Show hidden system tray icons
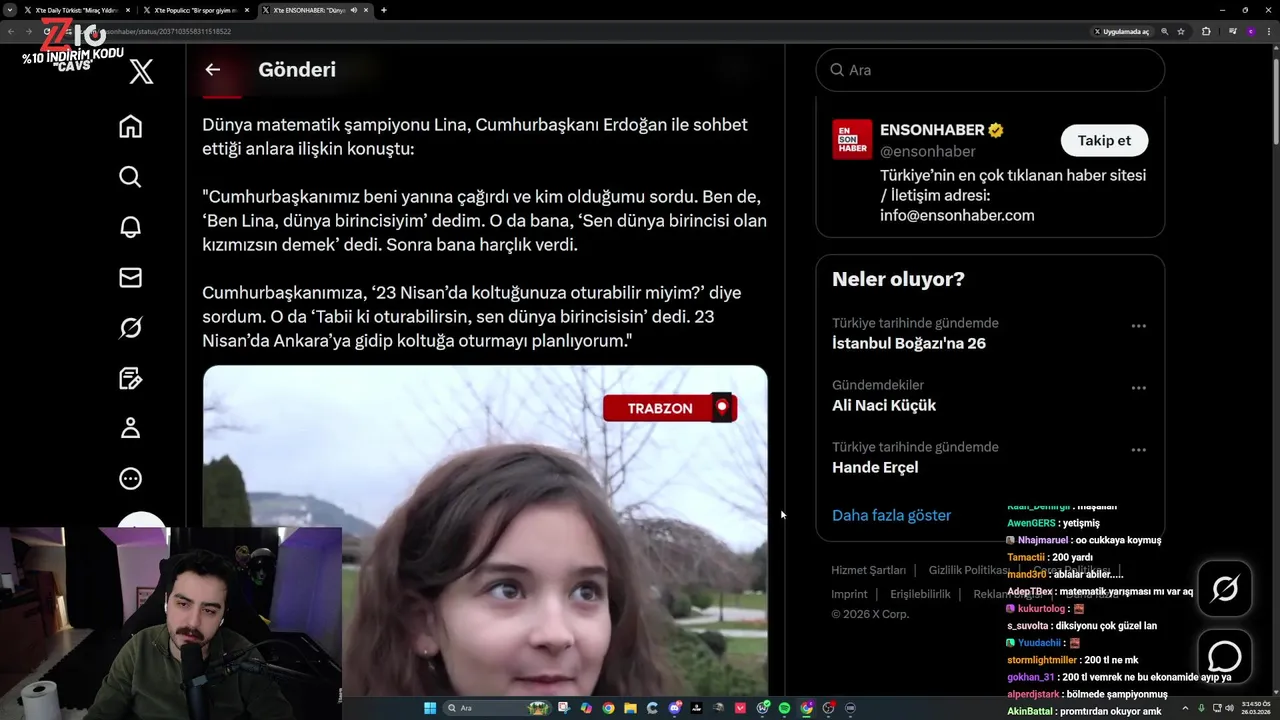 tap(1186, 708)
